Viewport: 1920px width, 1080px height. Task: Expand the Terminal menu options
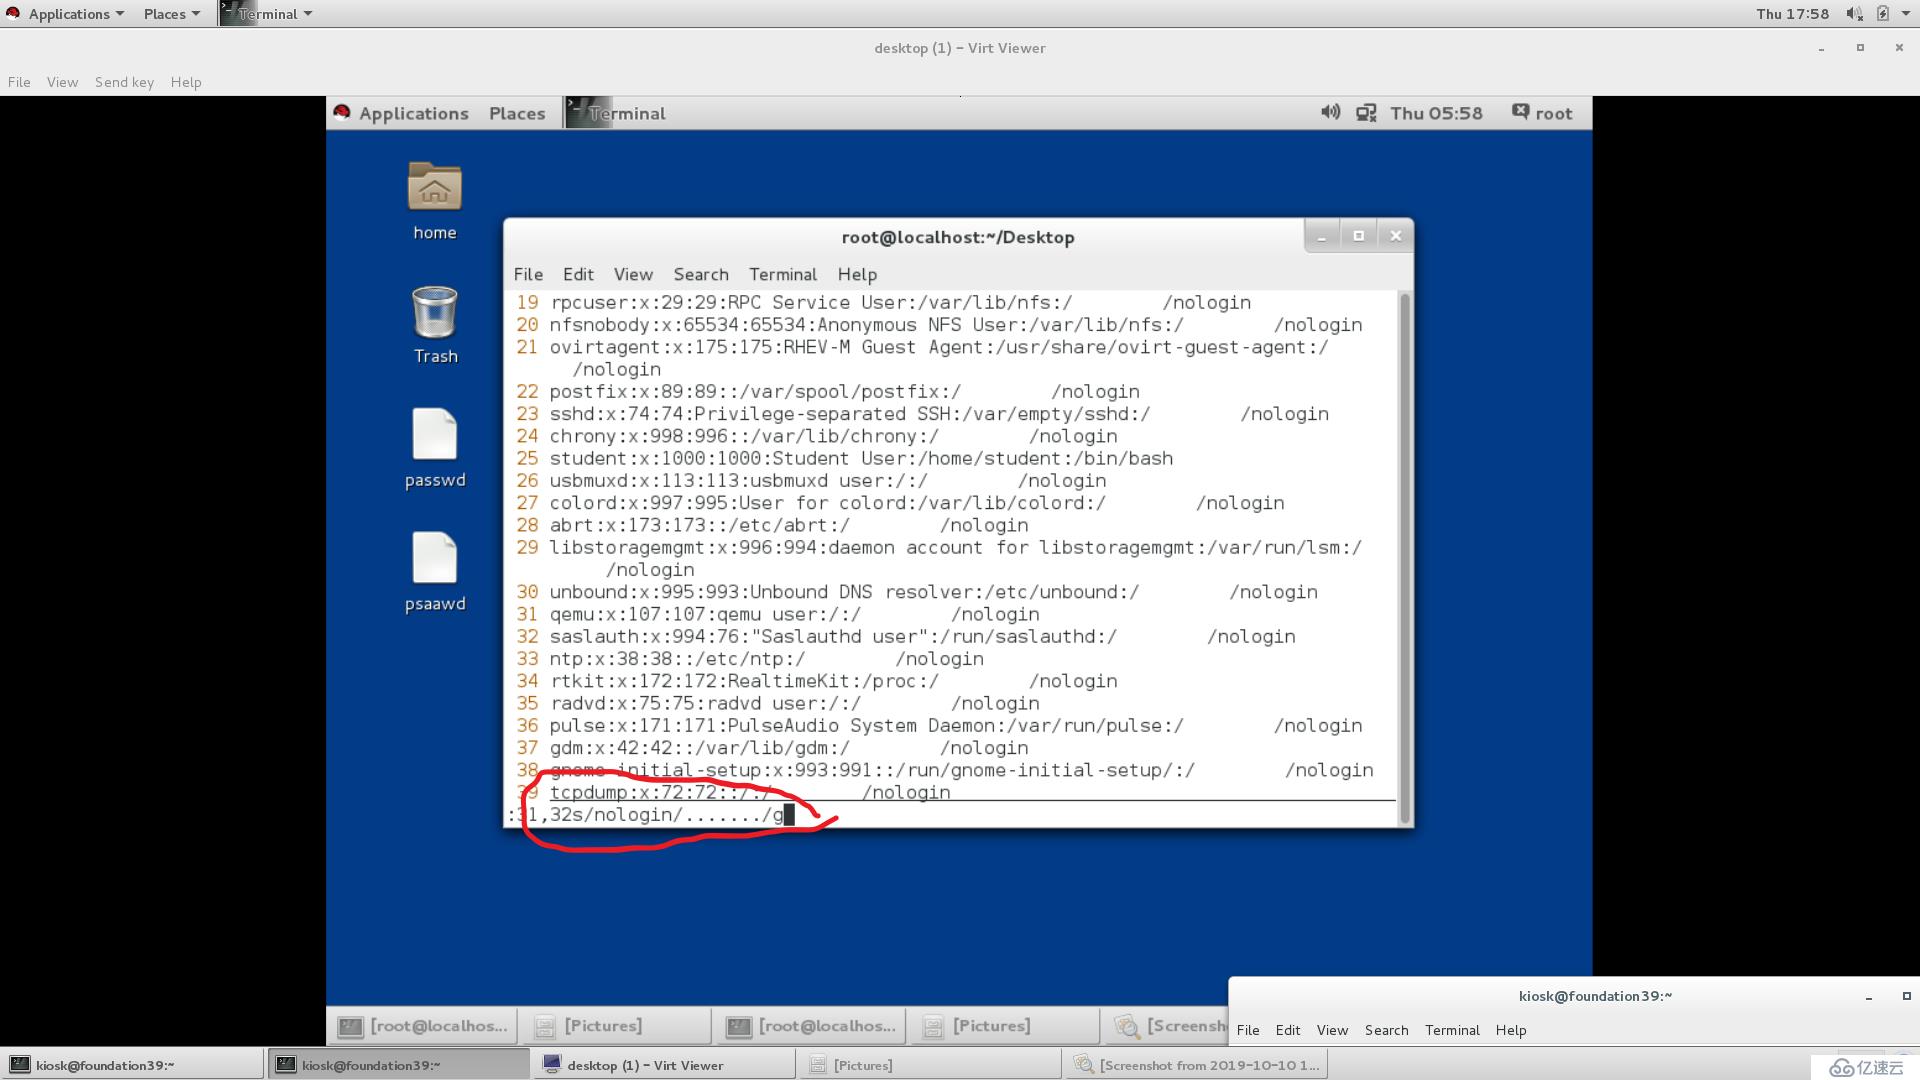click(x=783, y=274)
